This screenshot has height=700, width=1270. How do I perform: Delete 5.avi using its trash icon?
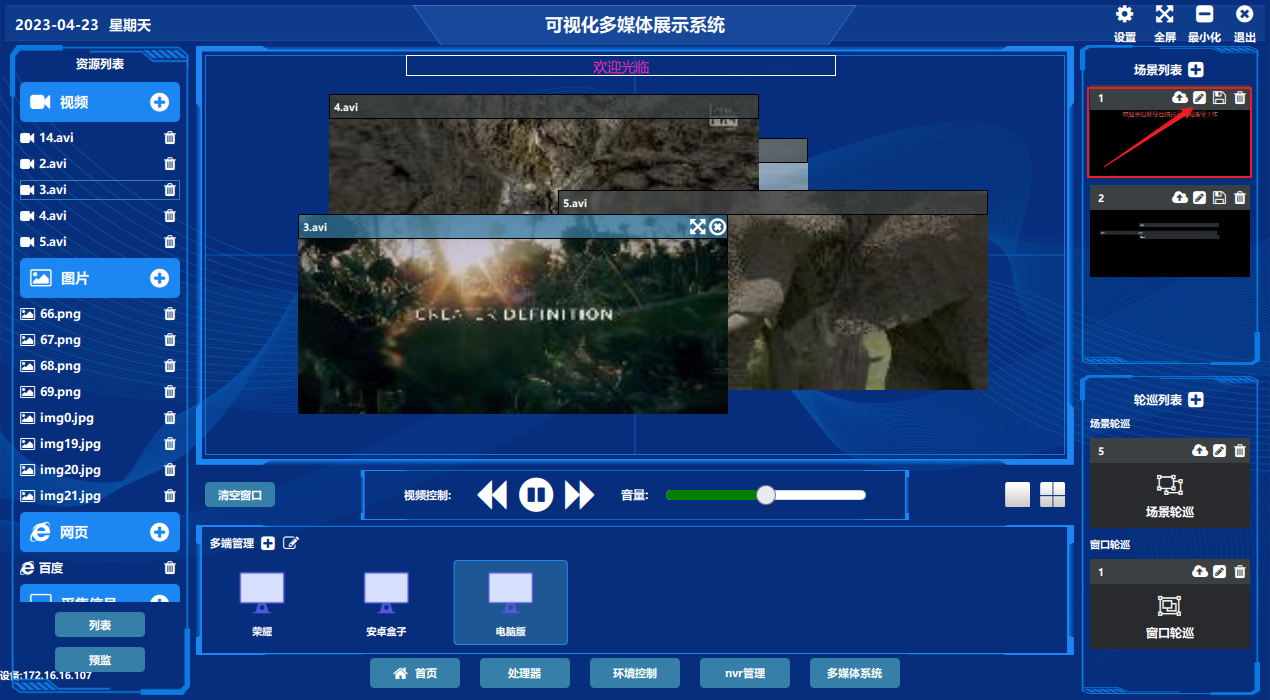click(x=170, y=242)
